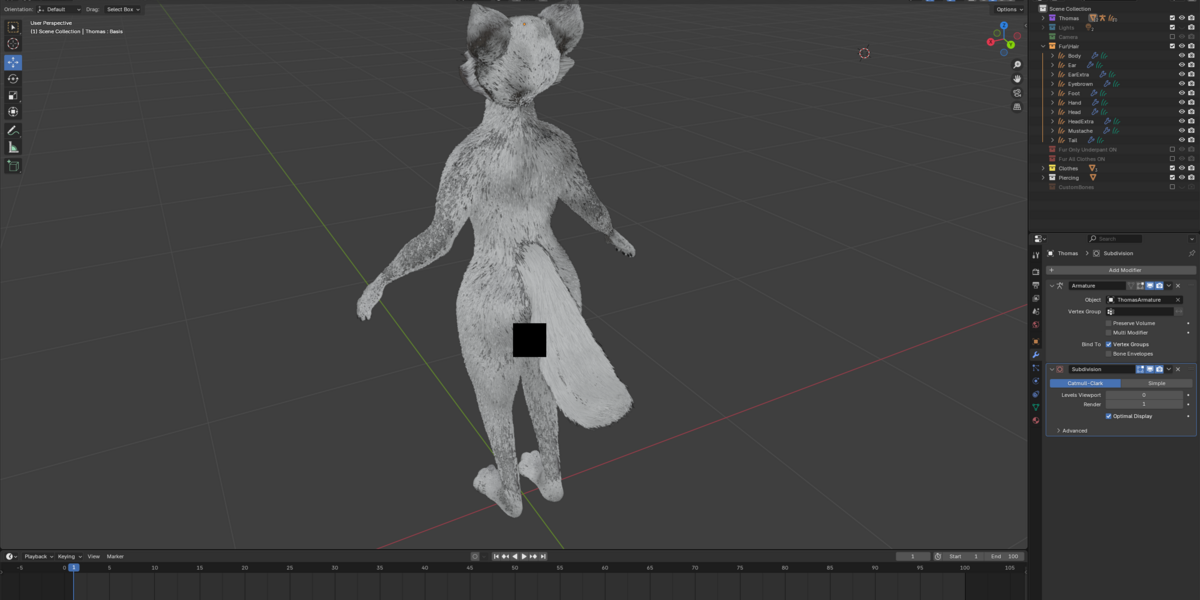The width and height of the screenshot is (1200, 600).
Task: Open the Drag Select Box dropdown
Action: (123, 9)
